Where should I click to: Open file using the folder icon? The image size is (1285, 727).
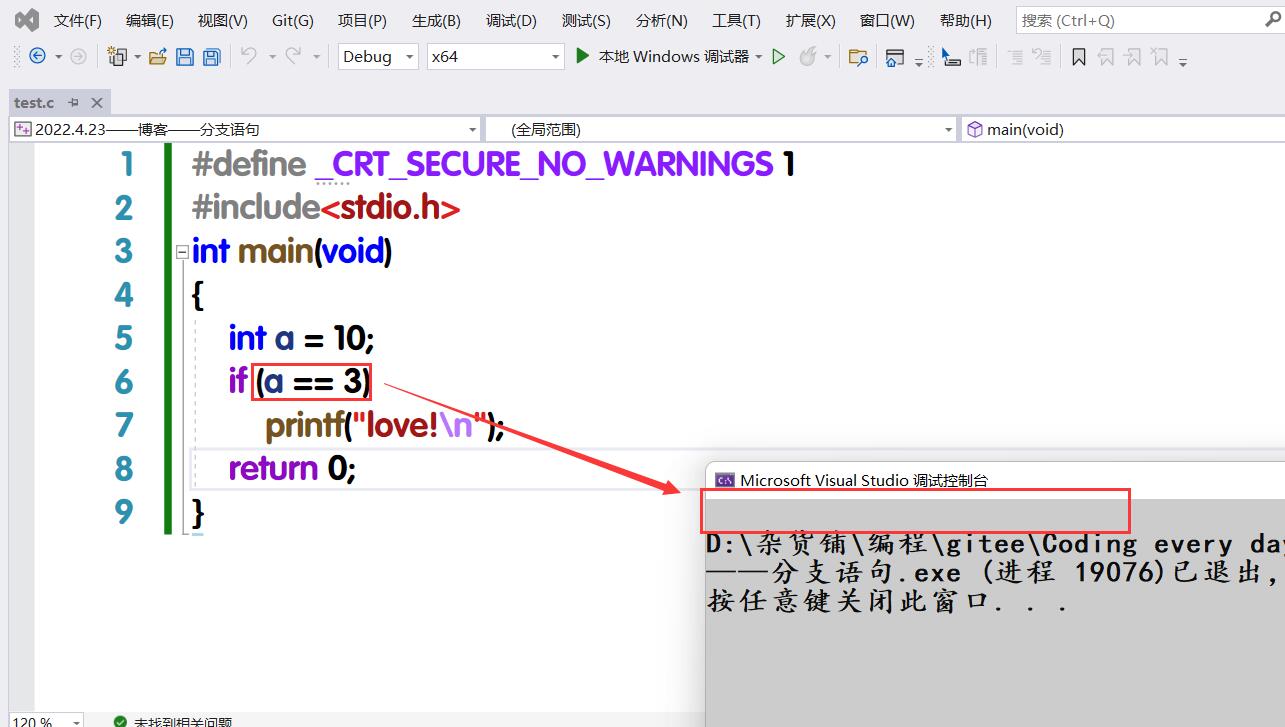tap(157, 57)
